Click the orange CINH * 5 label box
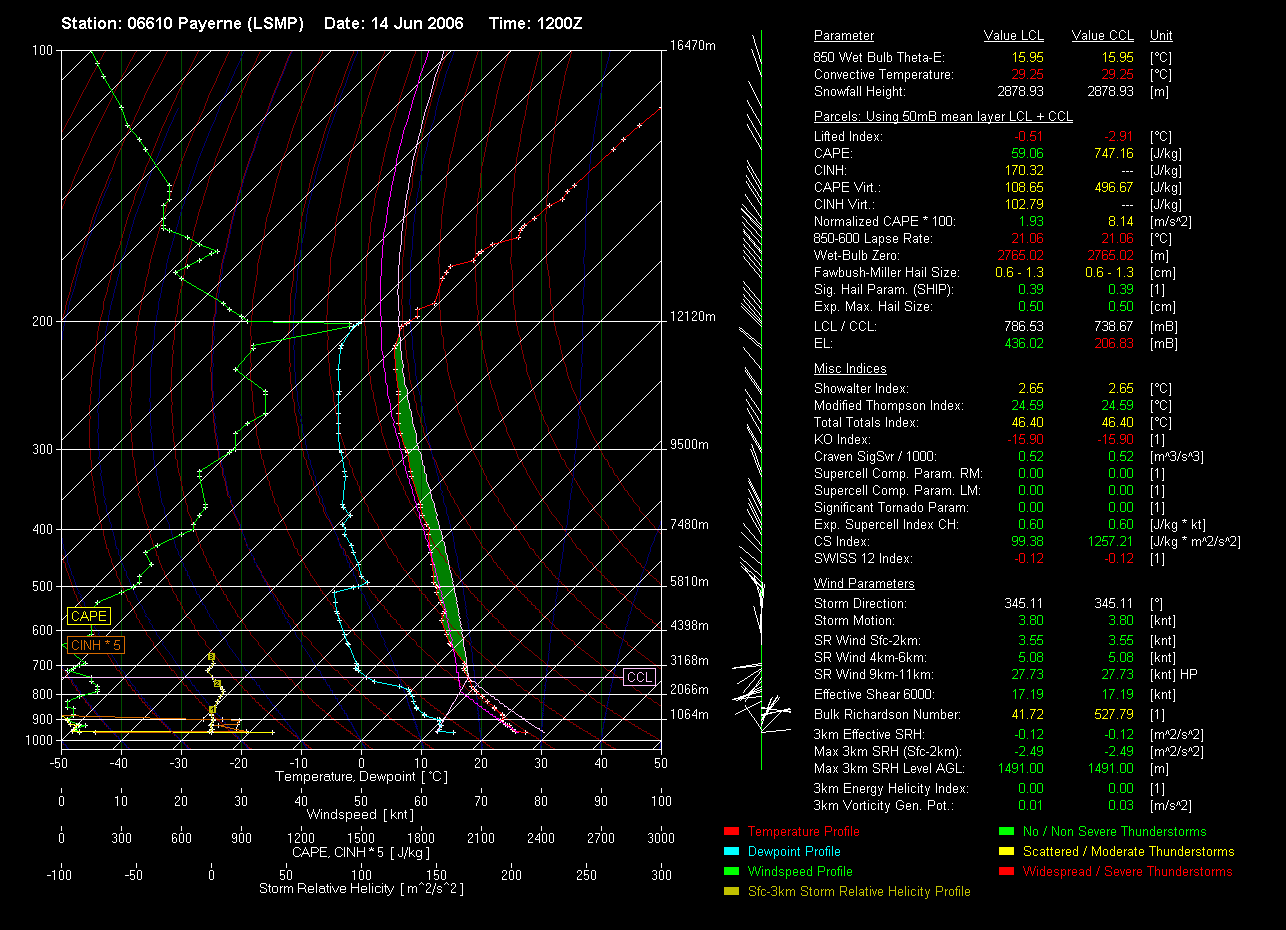 click(x=95, y=646)
